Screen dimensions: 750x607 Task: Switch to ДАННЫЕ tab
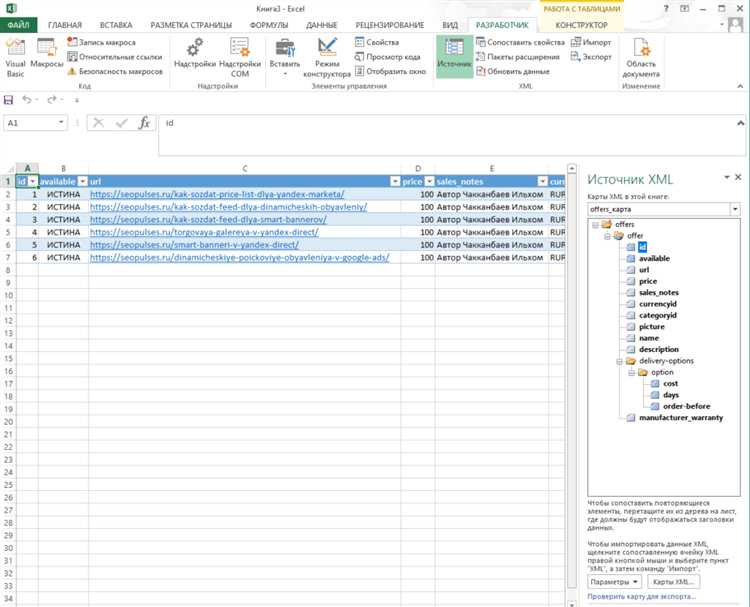pyautogui.click(x=322, y=25)
